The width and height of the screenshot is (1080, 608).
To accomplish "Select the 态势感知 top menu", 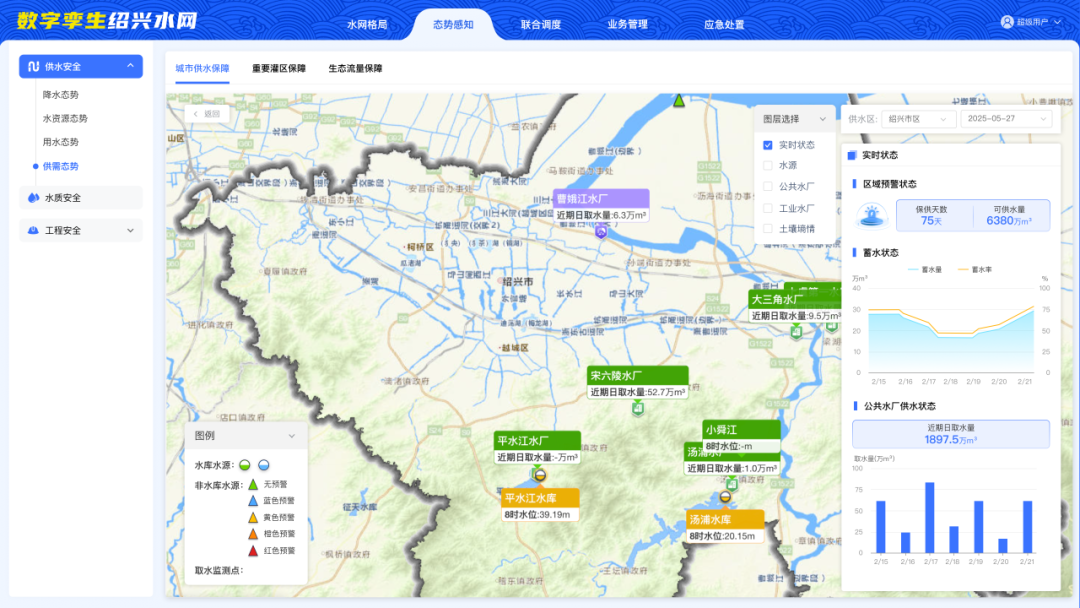I will [453, 25].
